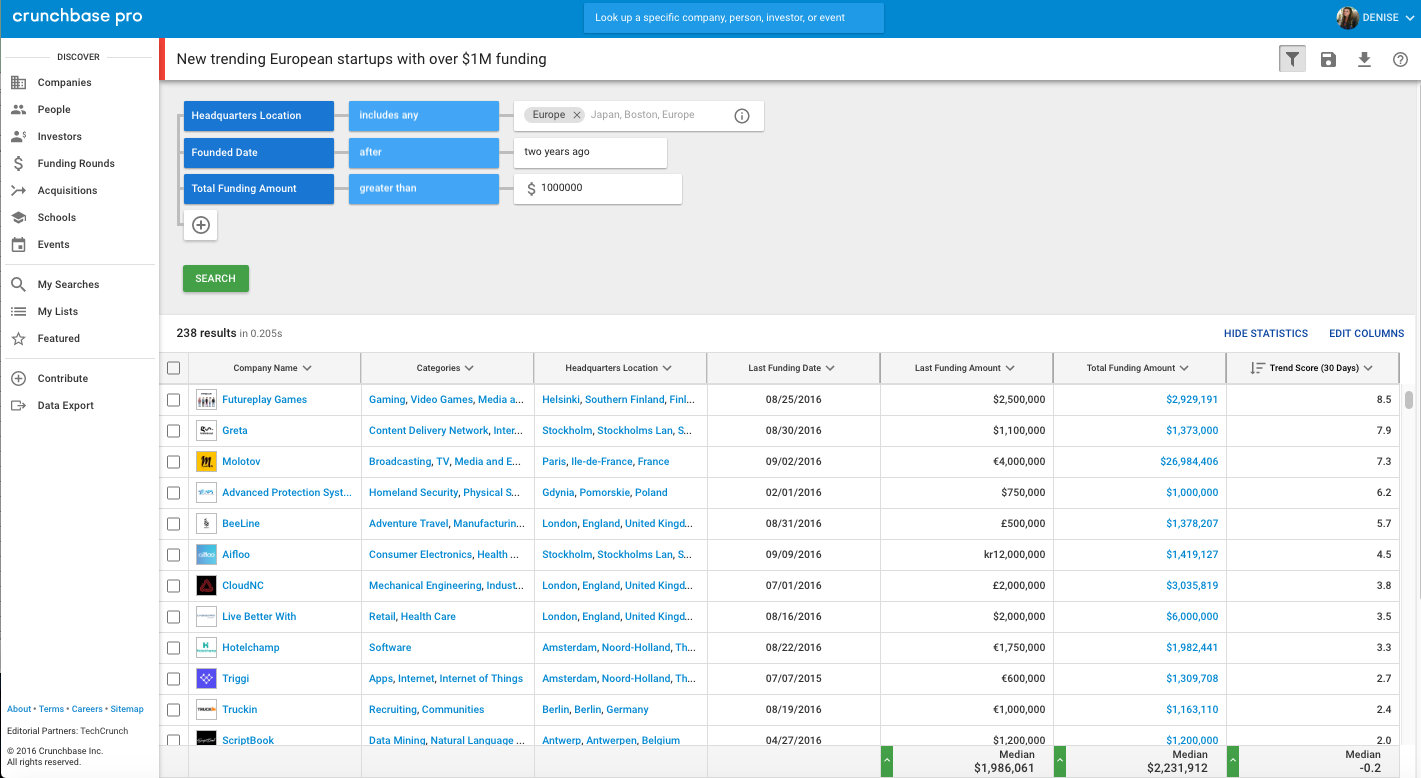
Task: Click the save search disk icon
Action: point(1328,60)
